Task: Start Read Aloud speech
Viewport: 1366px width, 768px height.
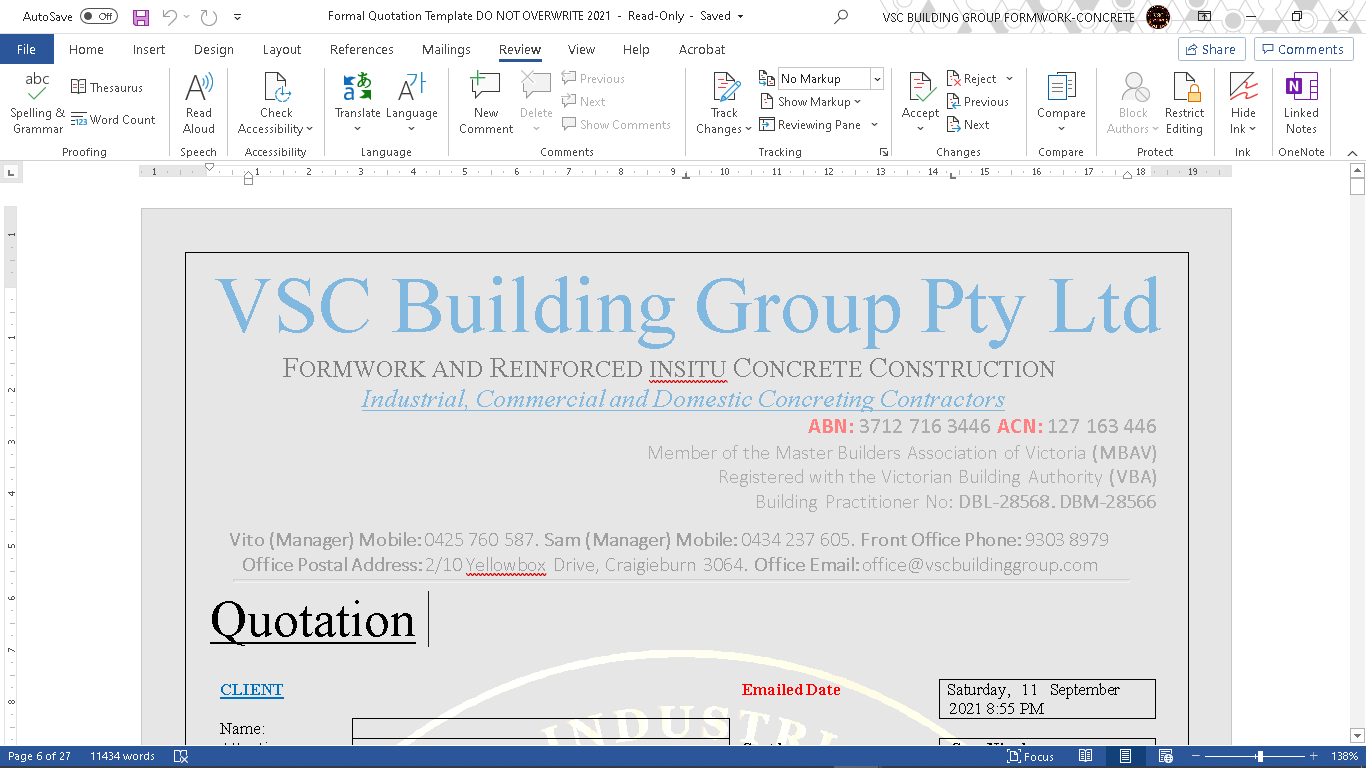Action: [x=199, y=103]
